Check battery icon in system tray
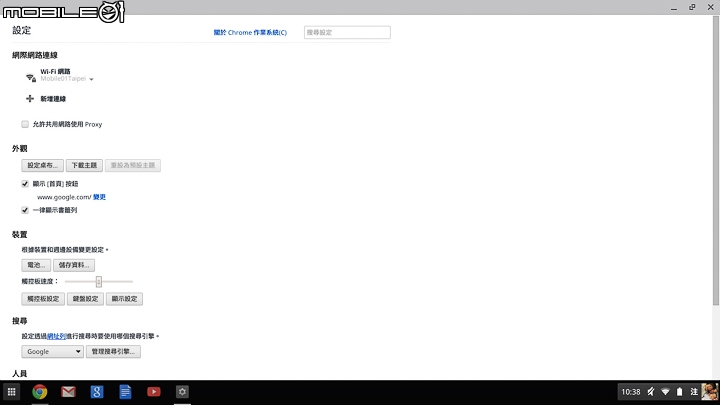Image resolution: width=720 pixels, height=405 pixels. pyautogui.click(x=680, y=392)
